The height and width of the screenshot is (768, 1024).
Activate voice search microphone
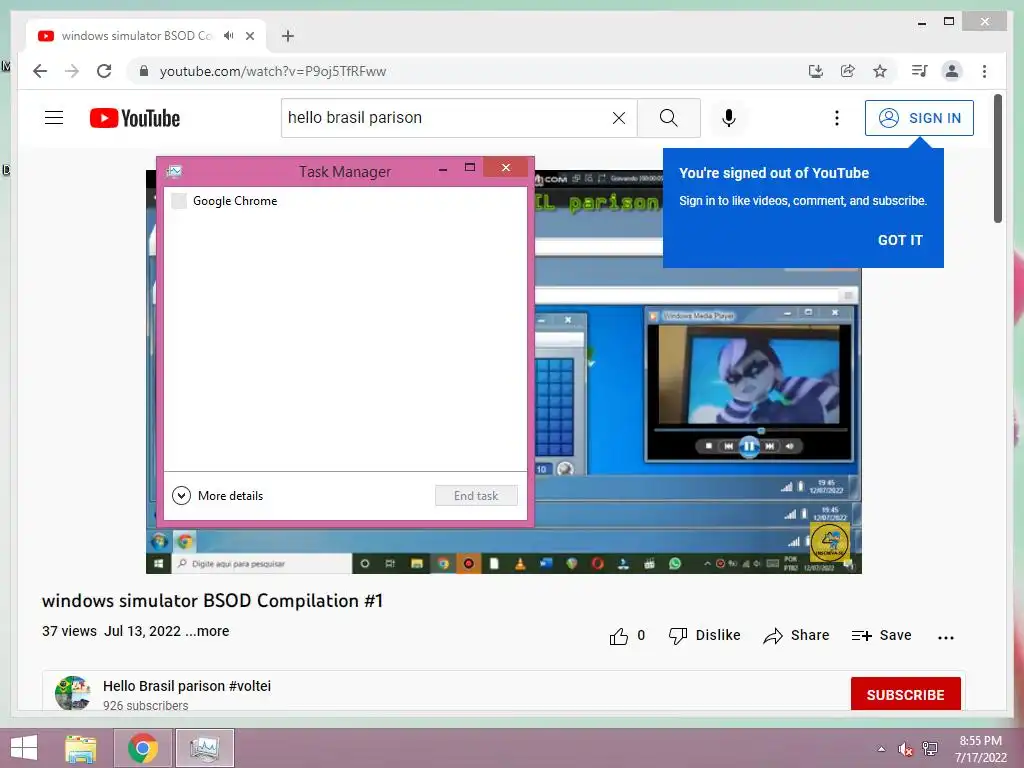pos(729,118)
